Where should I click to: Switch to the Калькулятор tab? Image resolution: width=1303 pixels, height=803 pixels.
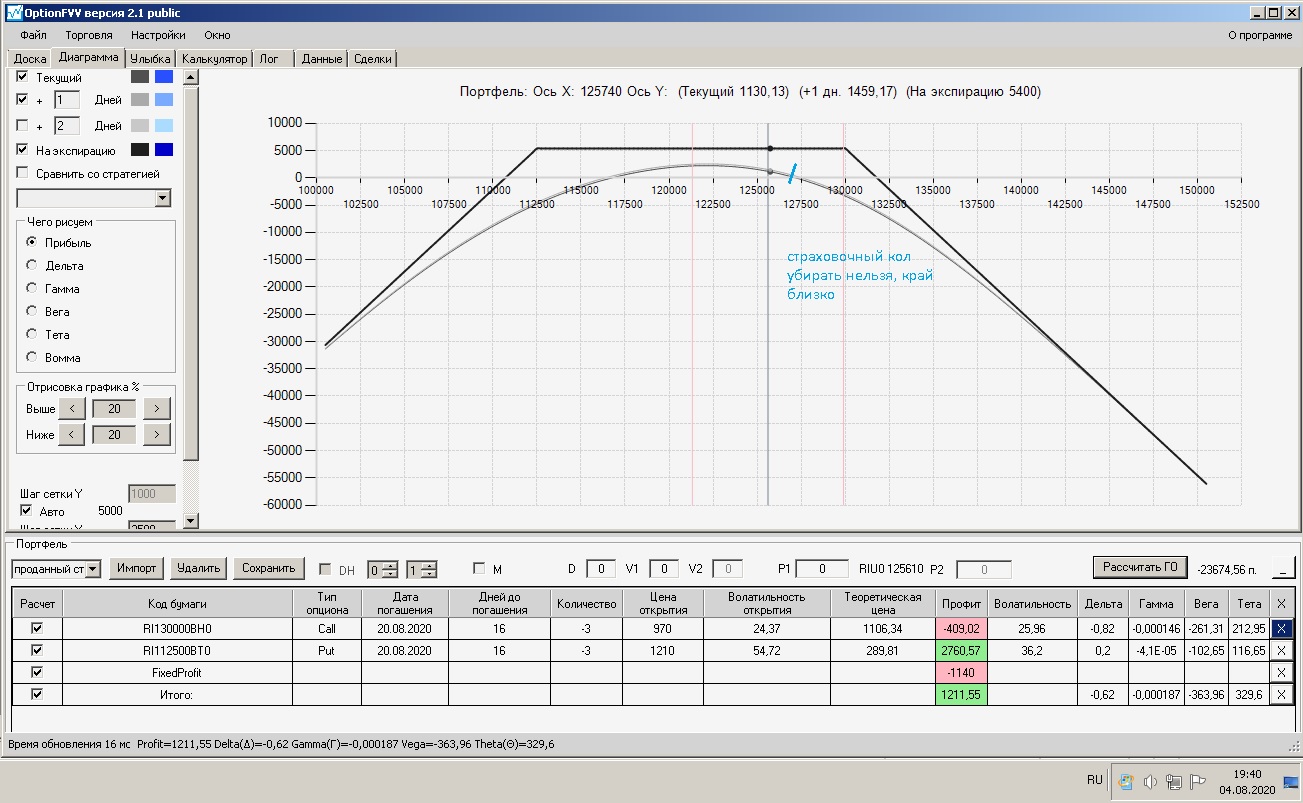click(x=214, y=59)
